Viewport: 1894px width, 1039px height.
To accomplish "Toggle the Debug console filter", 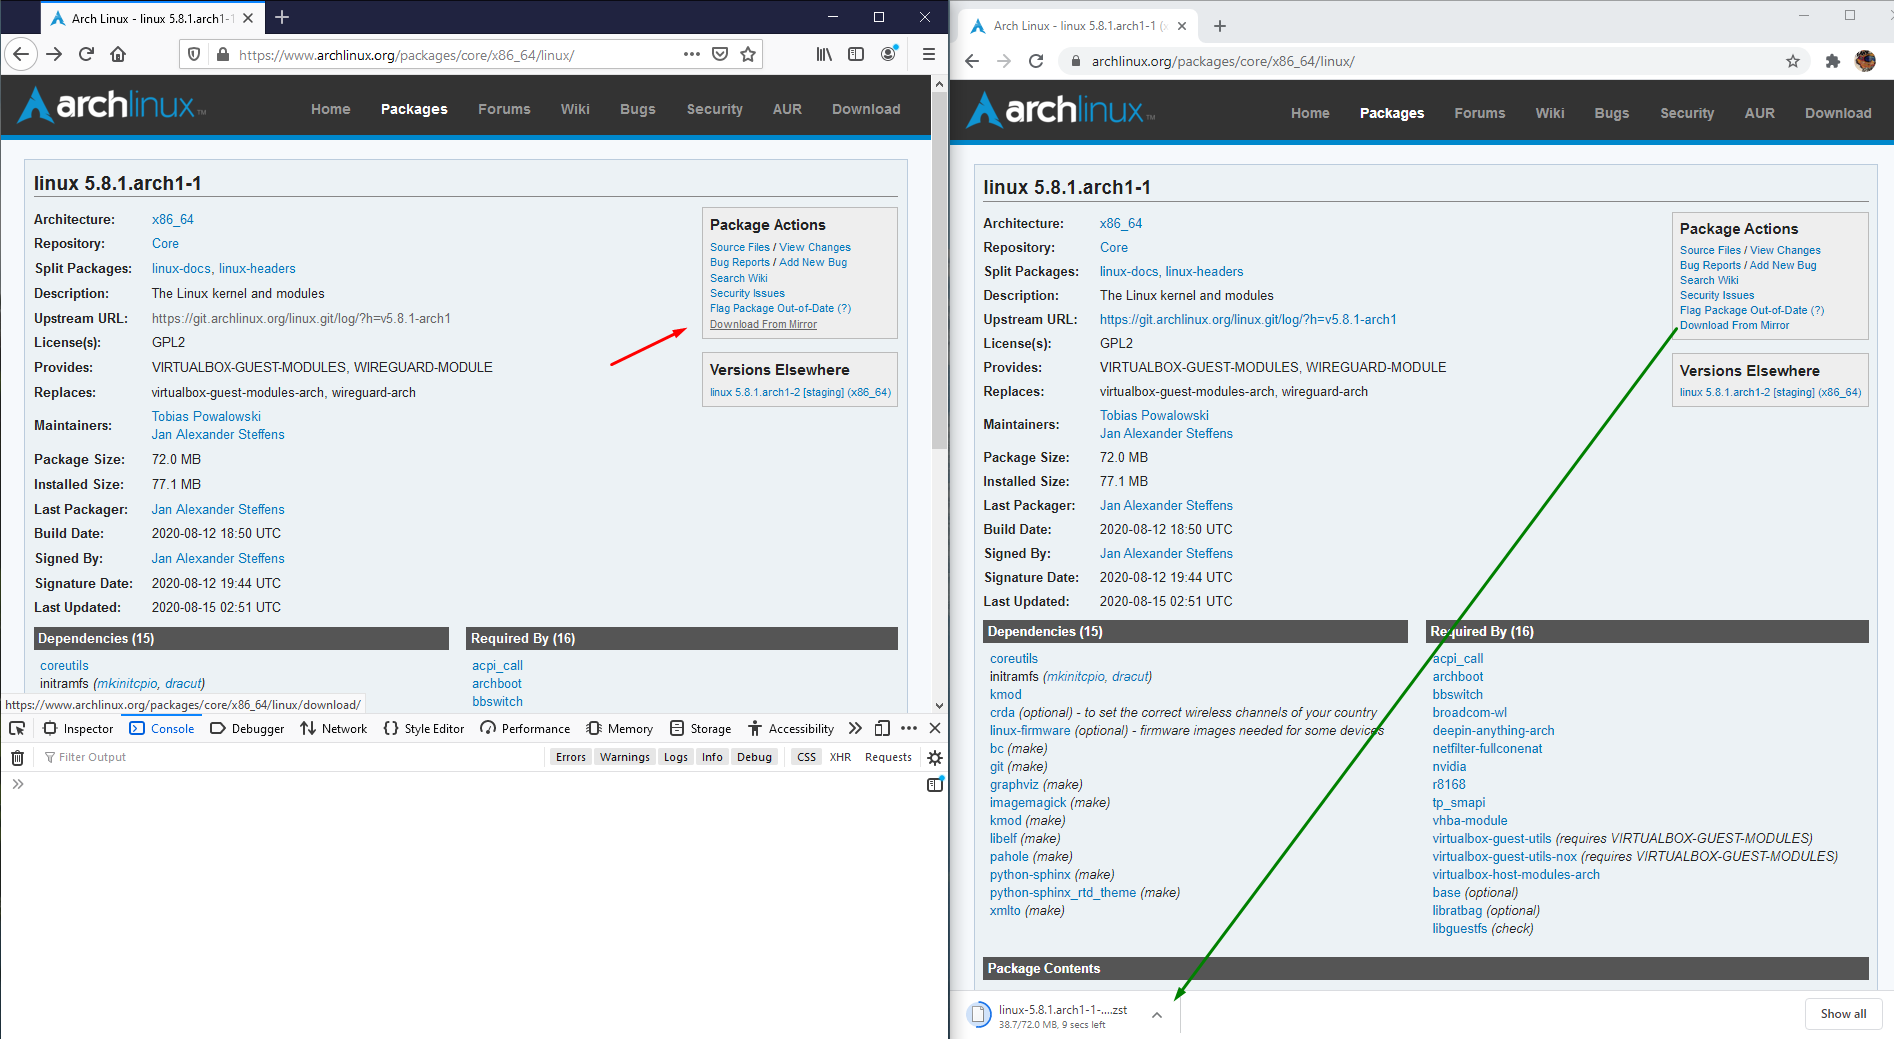I will coord(754,757).
